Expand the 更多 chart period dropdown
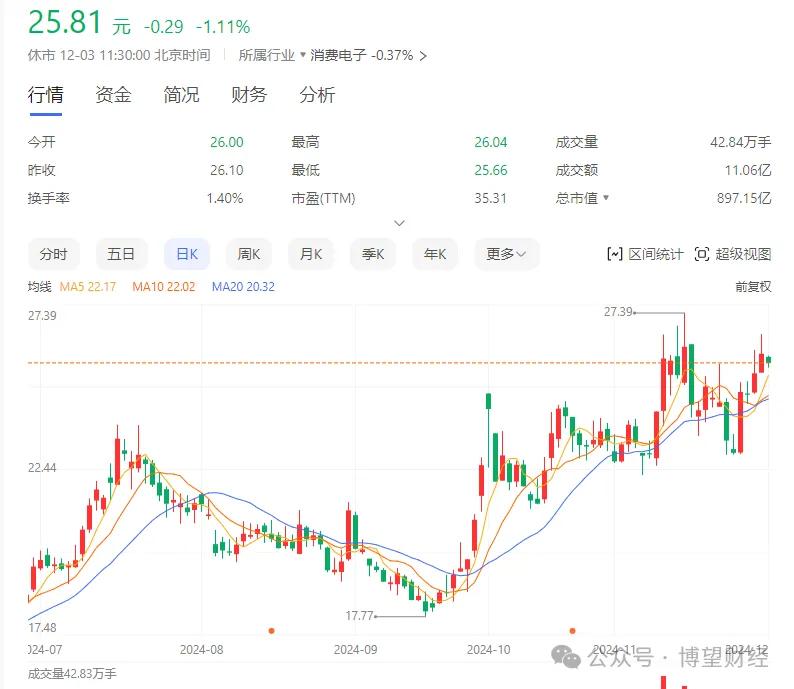Screen dimensions: 794x689 tap(507, 254)
